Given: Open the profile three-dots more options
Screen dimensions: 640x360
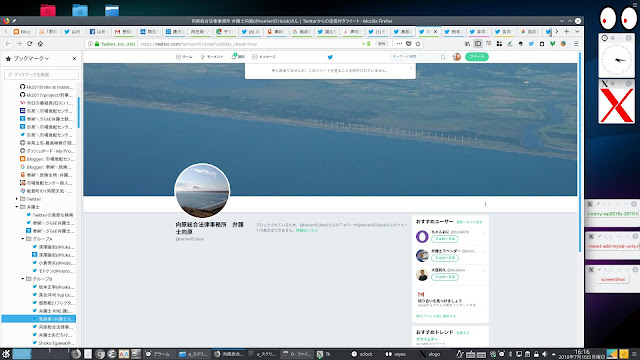Looking at the screenshot, I should tap(485, 204).
